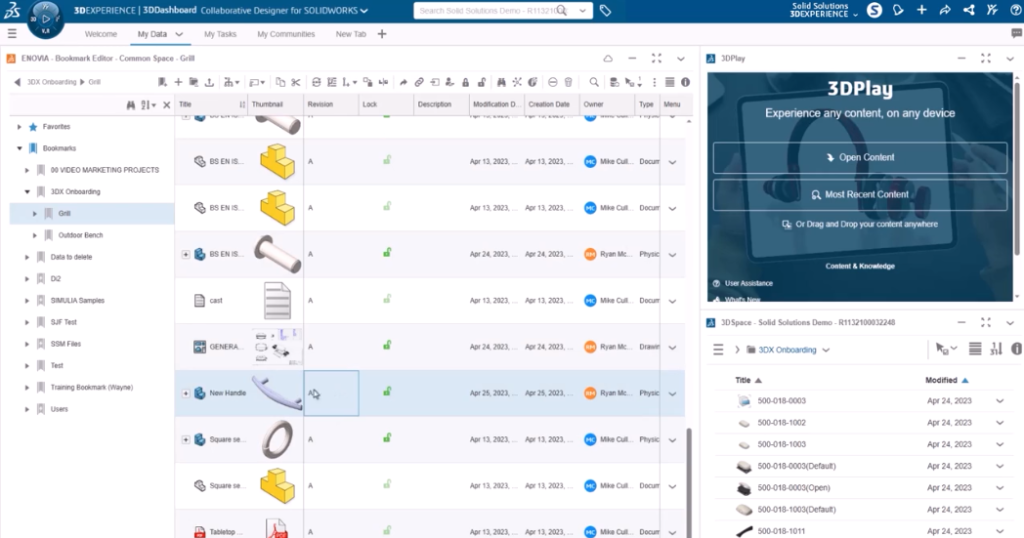Switch to the Welcome tab
Viewport: 1024px width, 538px height.
(x=101, y=34)
